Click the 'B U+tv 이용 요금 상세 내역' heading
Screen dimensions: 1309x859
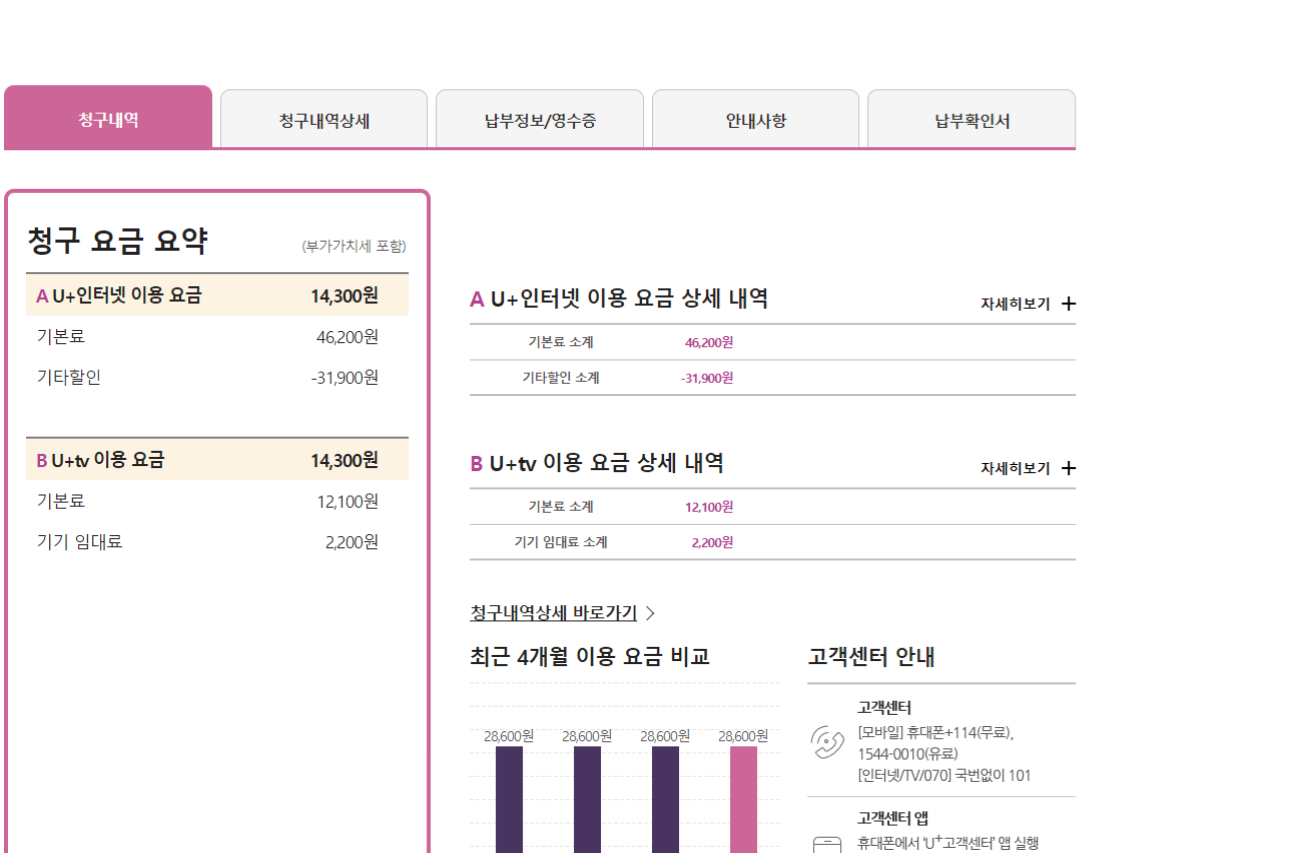click(597, 463)
